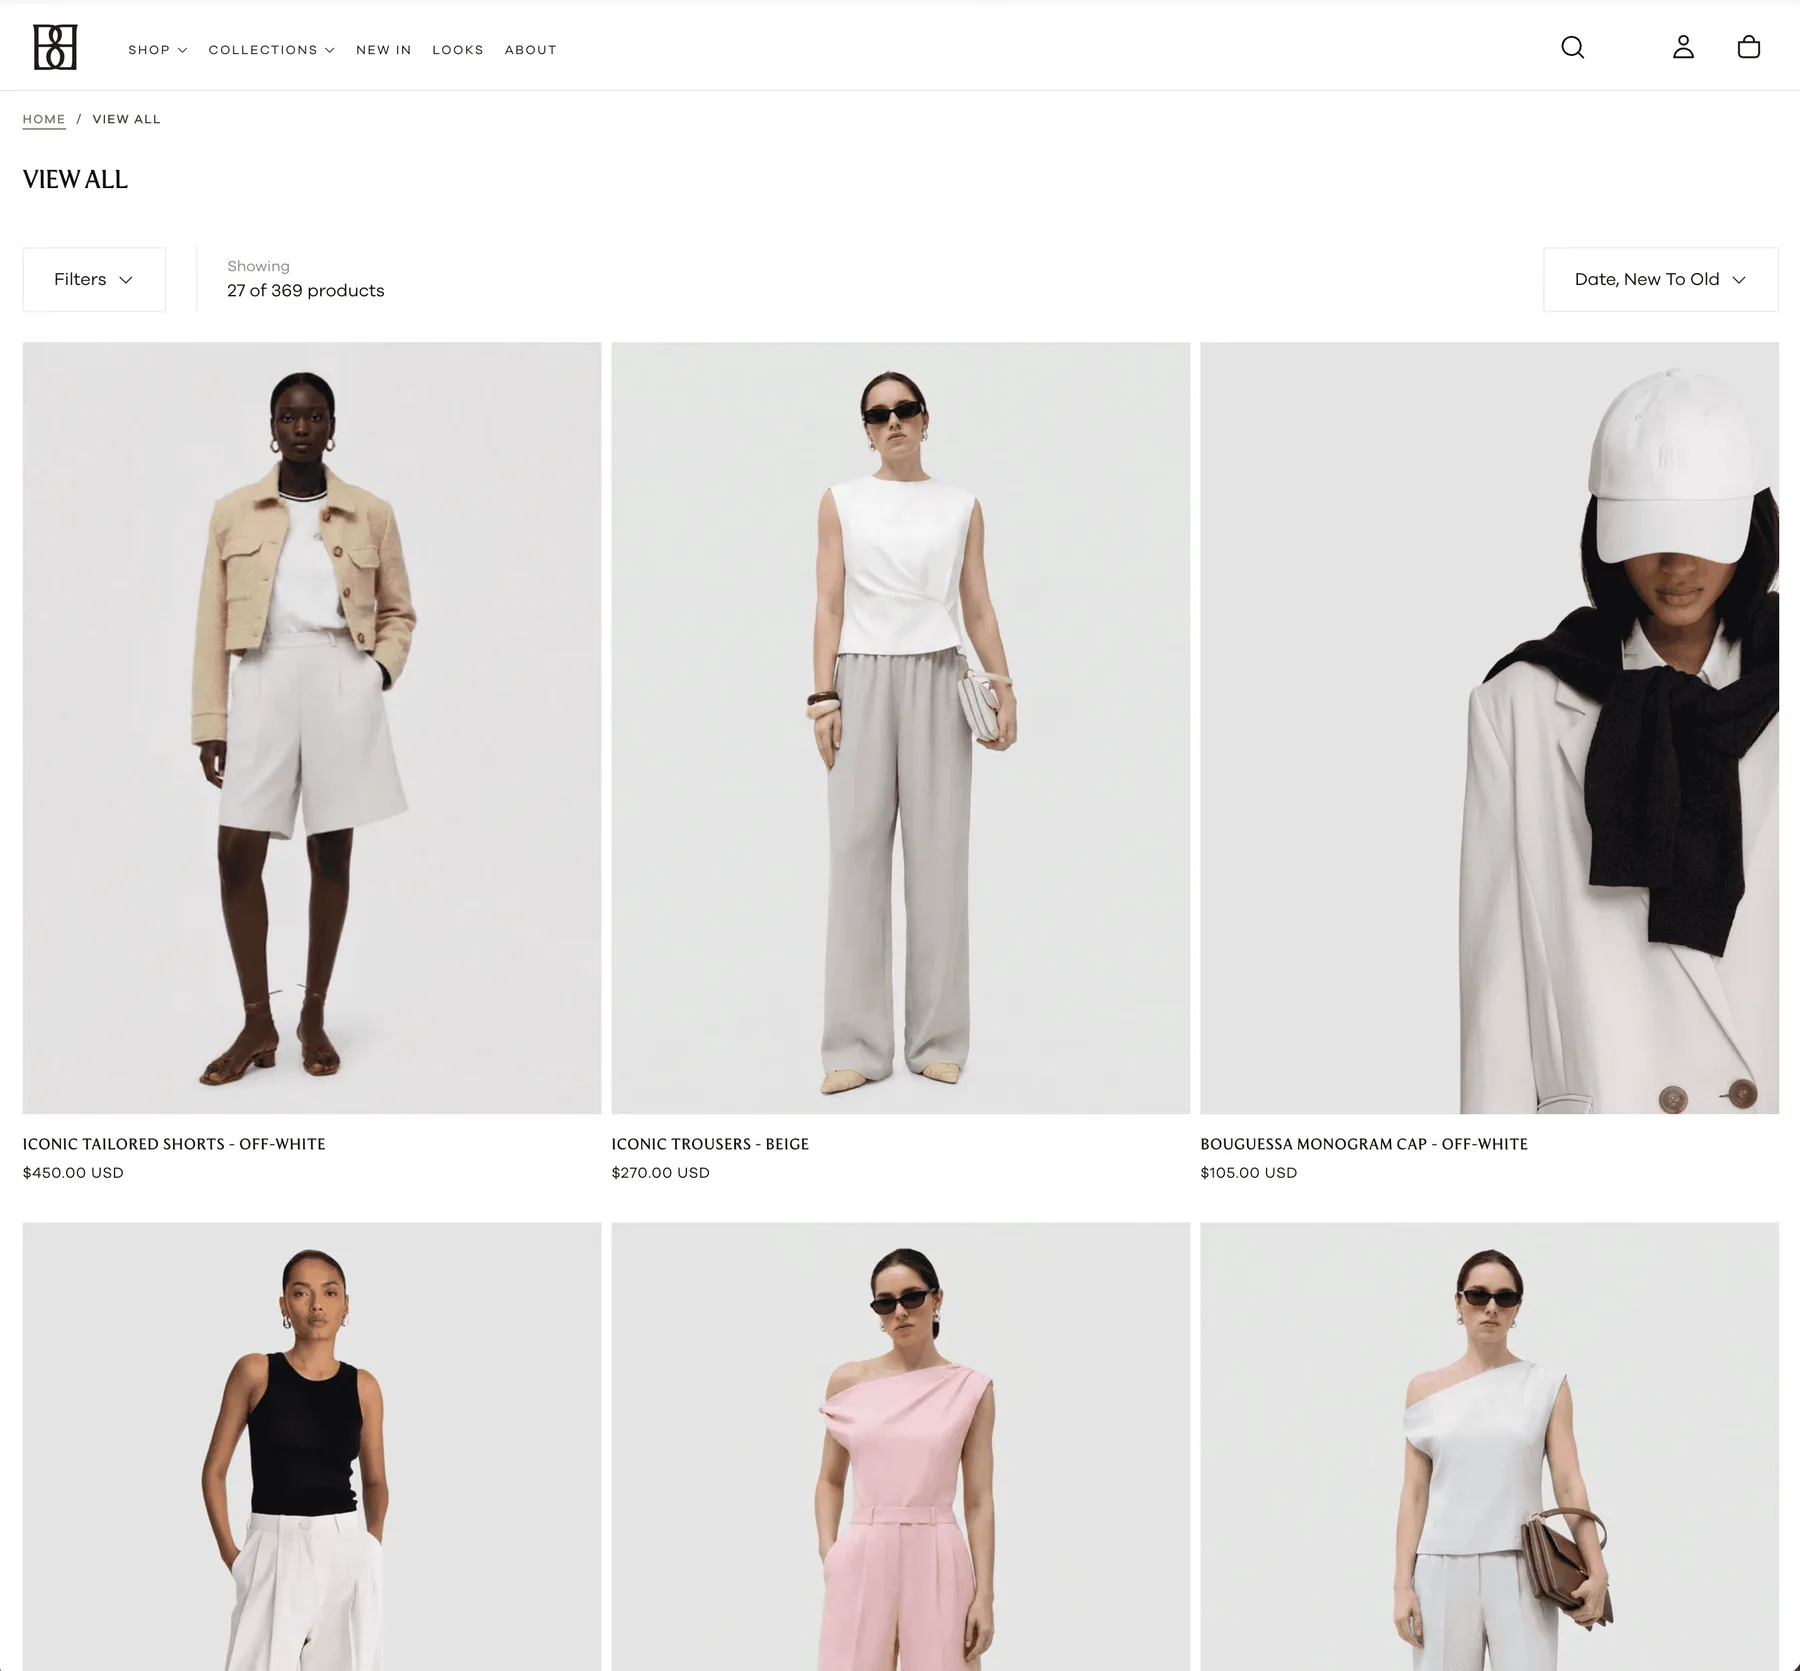Expand the SHOP menu
The width and height of the screenshot is (1800, 1671).
(157, 50)
